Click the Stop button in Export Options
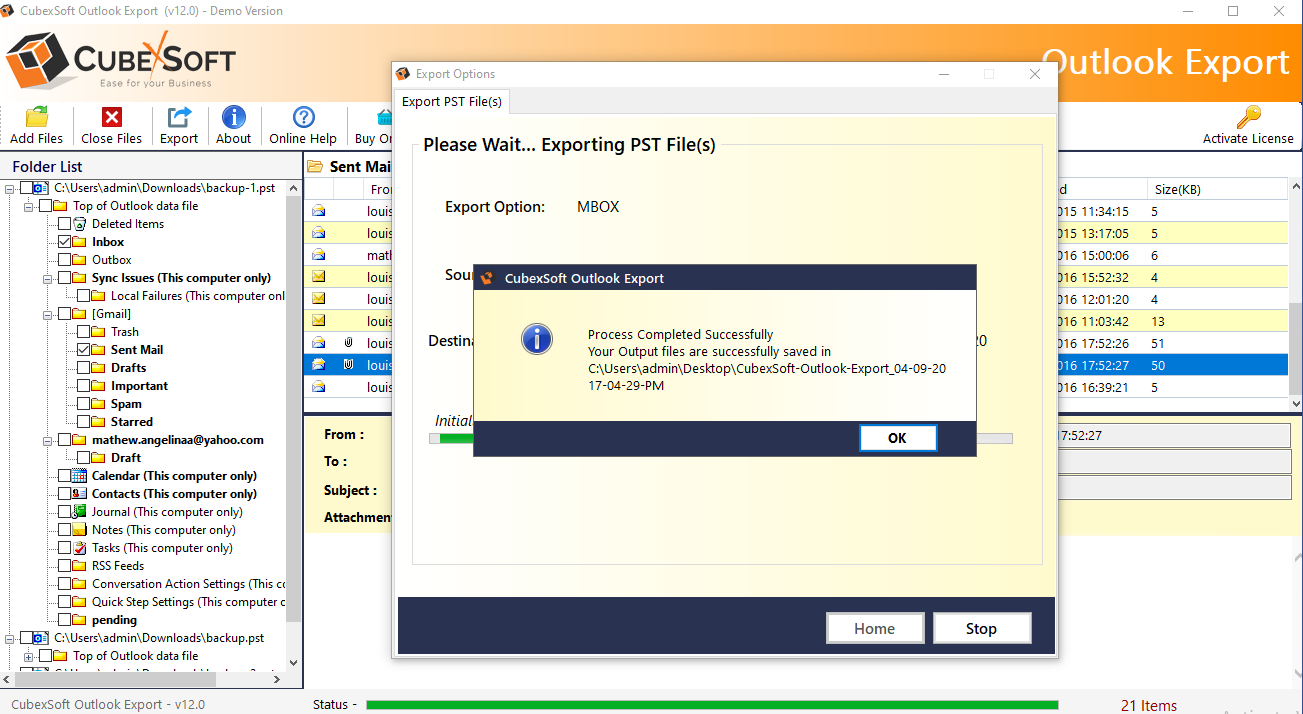Viewport: 1303px width, 714px height. pyautogui.click(x=981, y=628)
